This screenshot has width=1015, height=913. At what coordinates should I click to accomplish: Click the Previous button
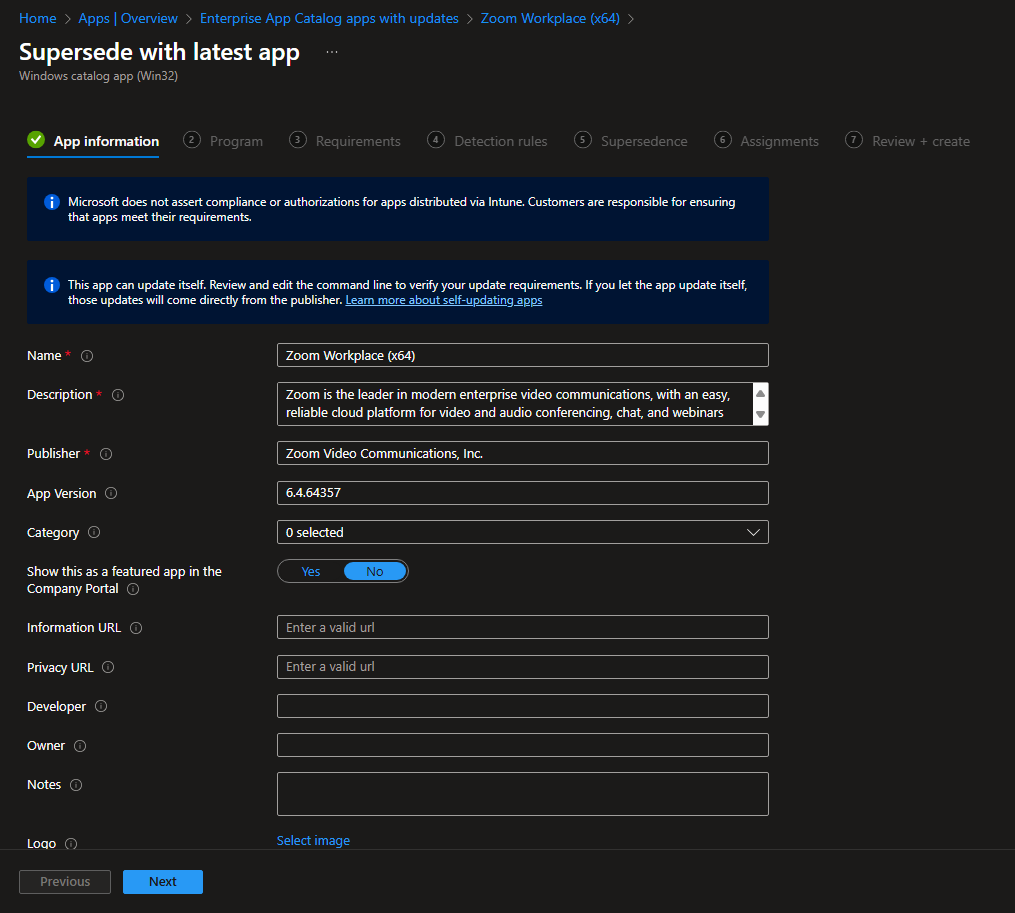pos(65,882)
